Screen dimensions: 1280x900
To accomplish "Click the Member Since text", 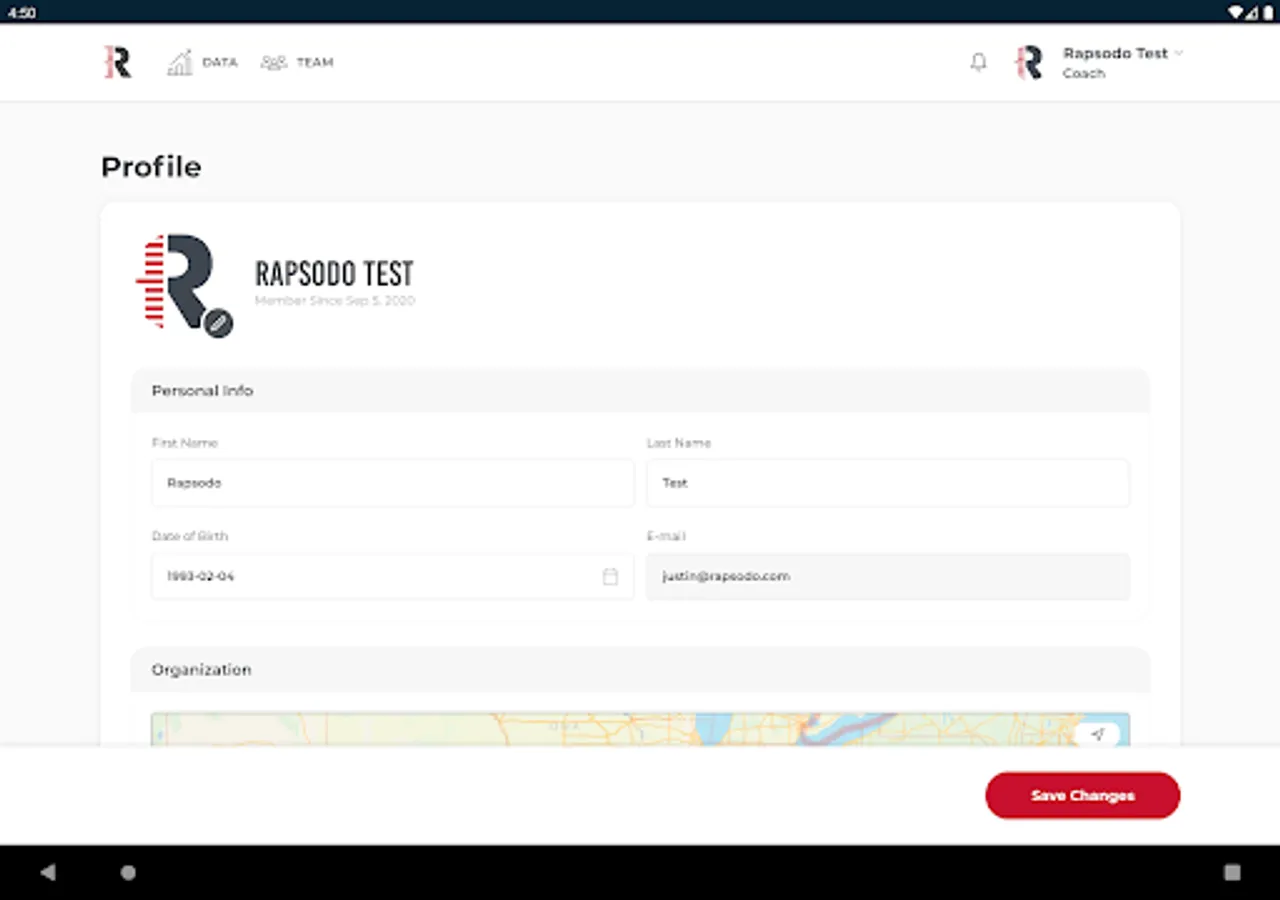I will tap(335, 301).
